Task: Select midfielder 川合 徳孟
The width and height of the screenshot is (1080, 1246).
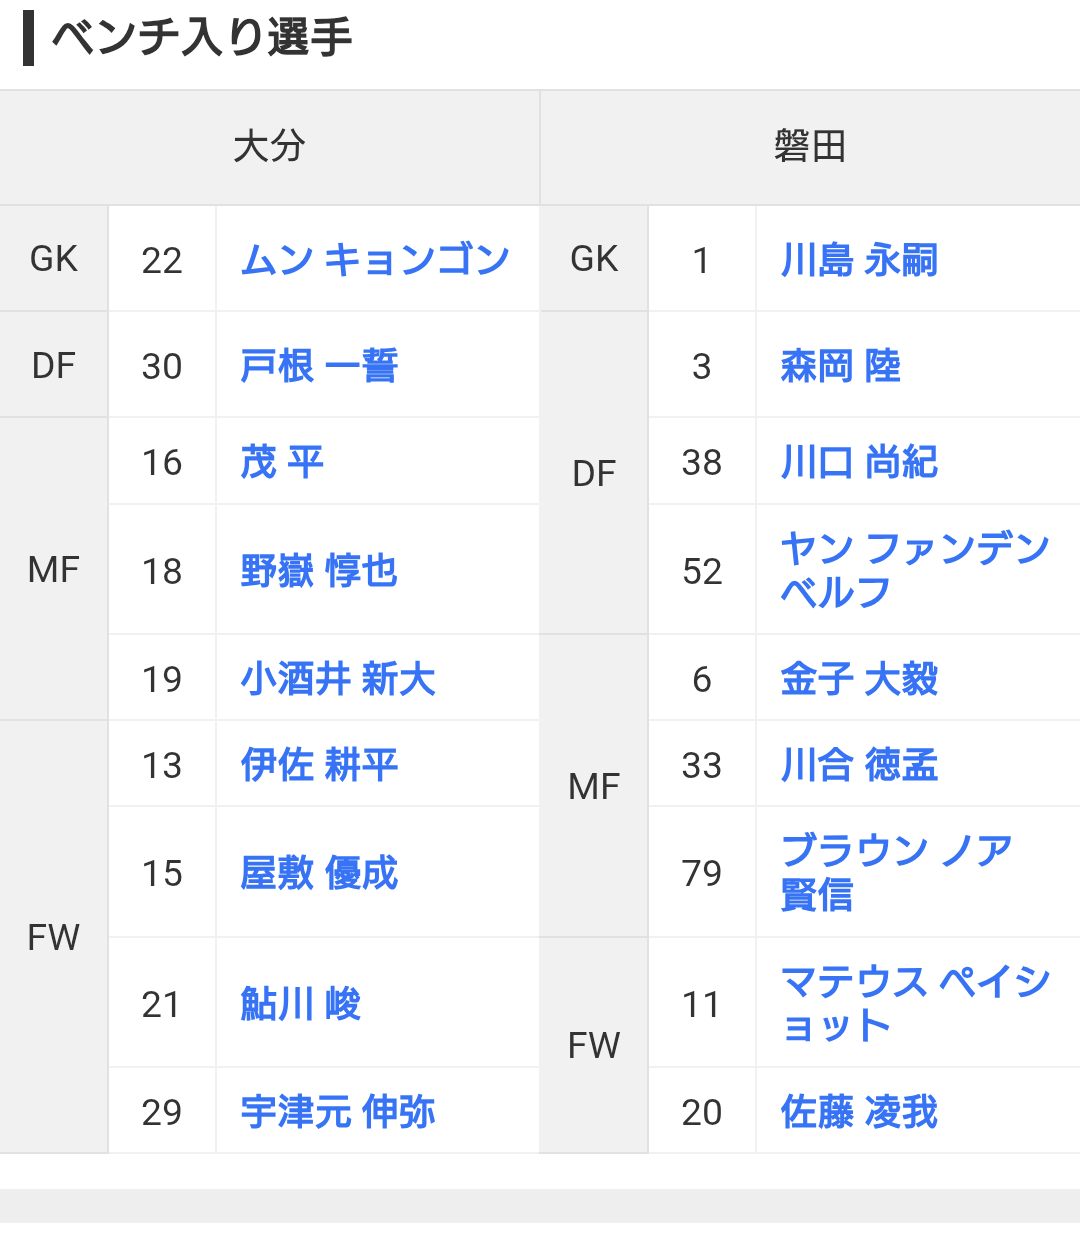Action: (x=859, y=765)
